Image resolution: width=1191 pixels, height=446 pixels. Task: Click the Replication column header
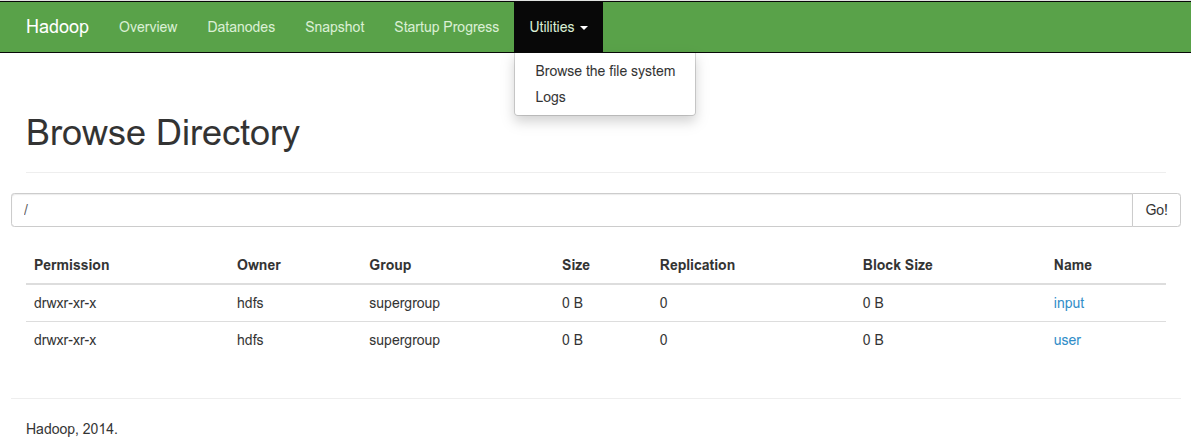click(x=697, y=265)
